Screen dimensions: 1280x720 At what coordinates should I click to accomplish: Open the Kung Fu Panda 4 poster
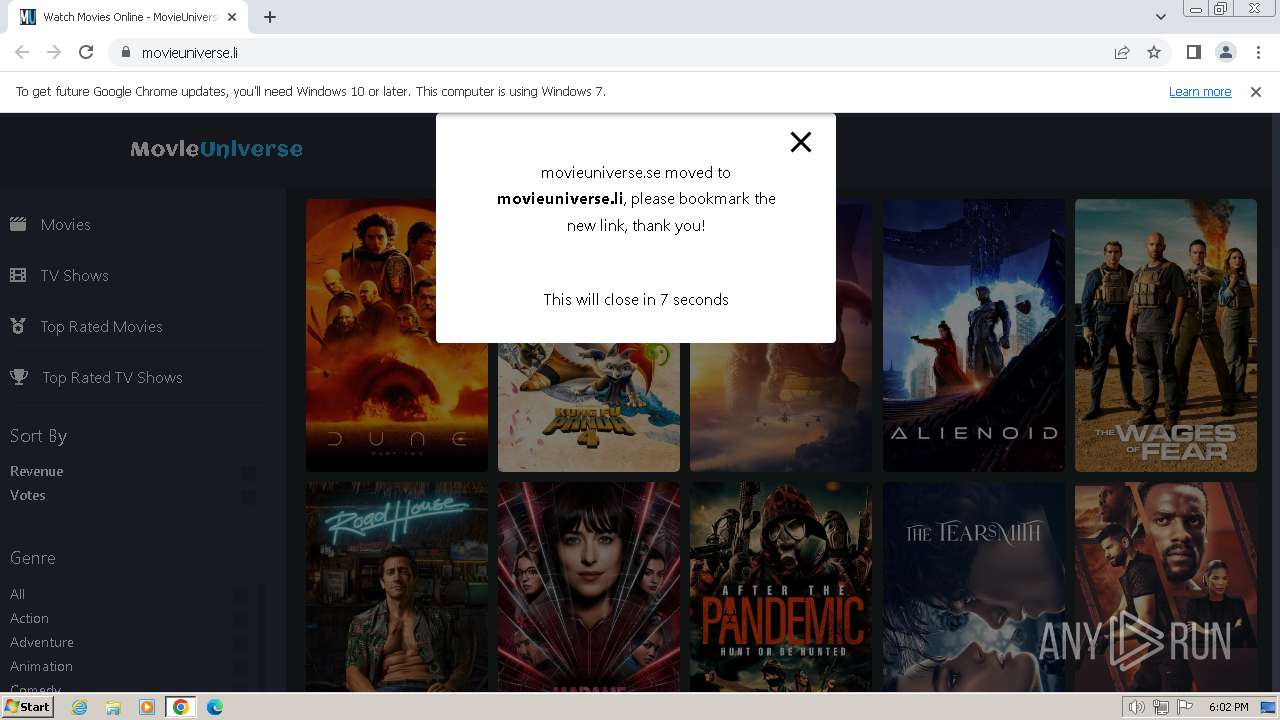pyautogui.click(x=589, y=407)
